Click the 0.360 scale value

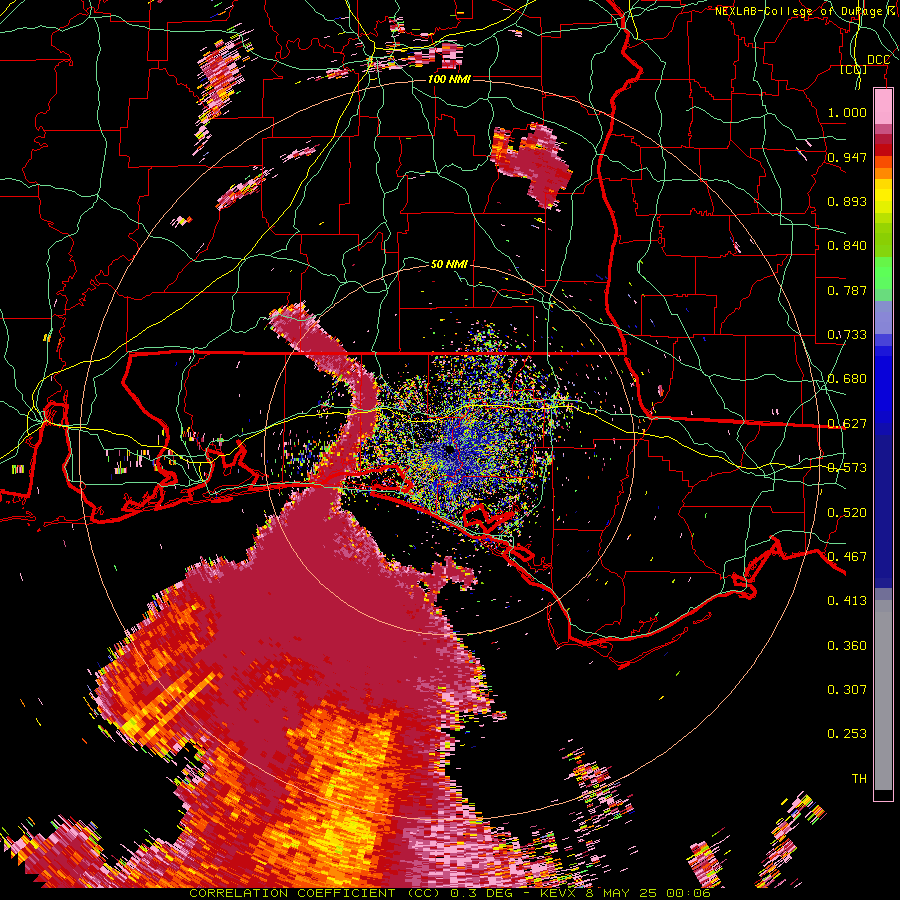tap(847, 646)
